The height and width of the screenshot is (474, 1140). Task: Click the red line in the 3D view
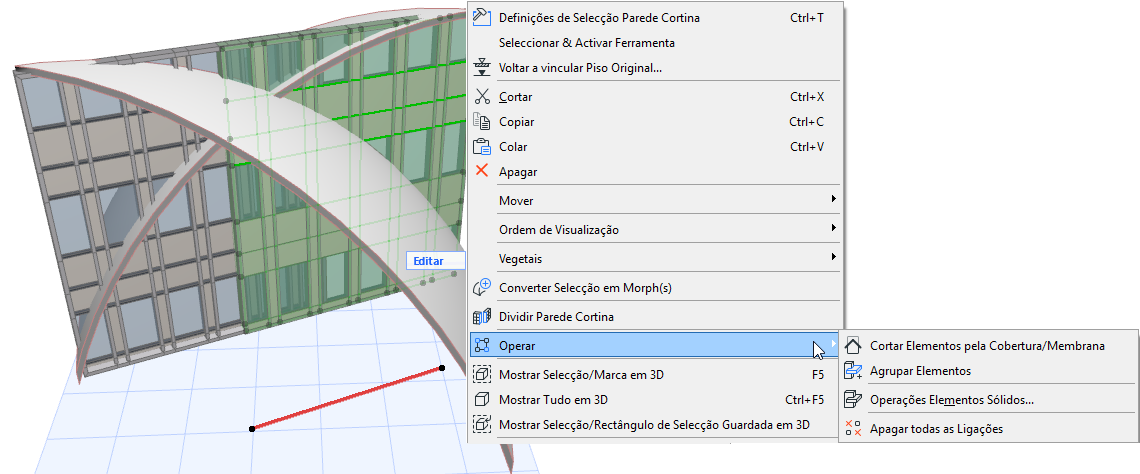coord(347,398)
